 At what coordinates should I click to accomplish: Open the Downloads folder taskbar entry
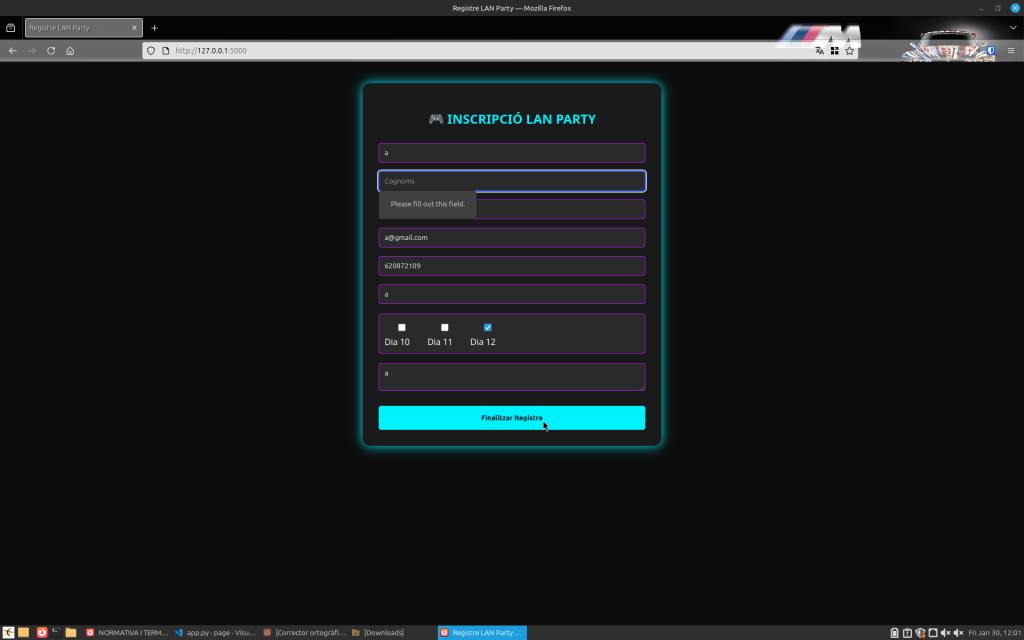point(378,632)
